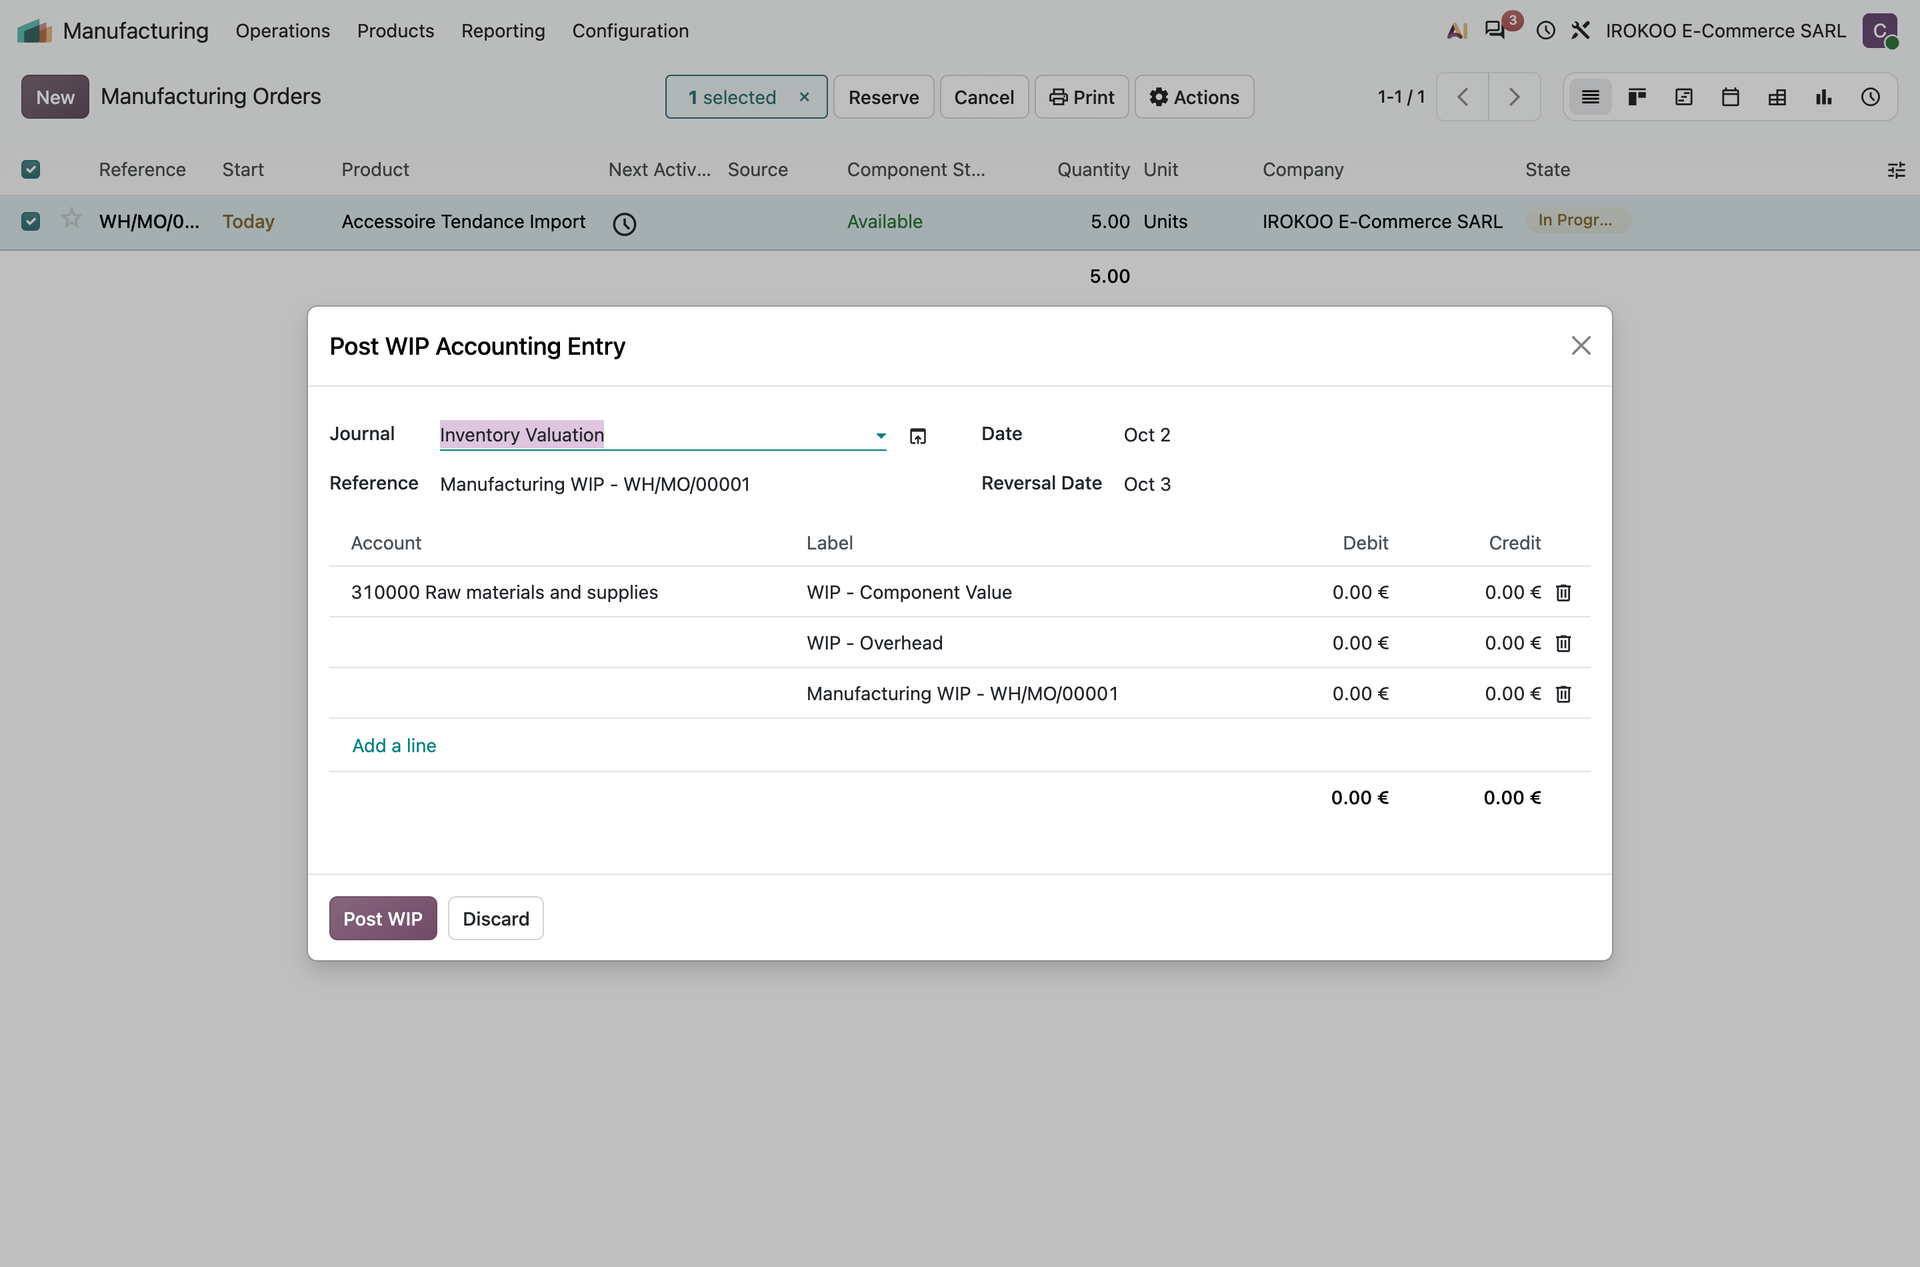Viewport: 1920px width, 1267px height.
Task: Open the AI assistant icon
Action: click(1457, 31)
